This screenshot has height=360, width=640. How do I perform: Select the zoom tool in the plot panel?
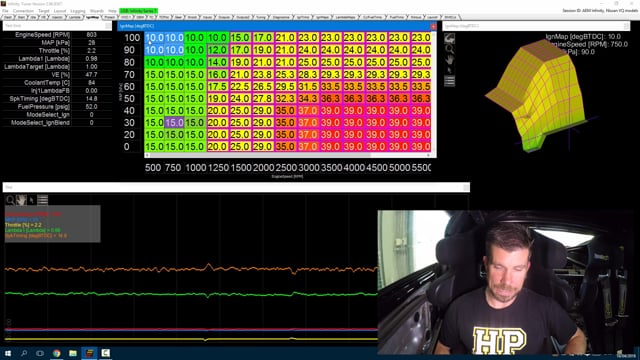11,200
